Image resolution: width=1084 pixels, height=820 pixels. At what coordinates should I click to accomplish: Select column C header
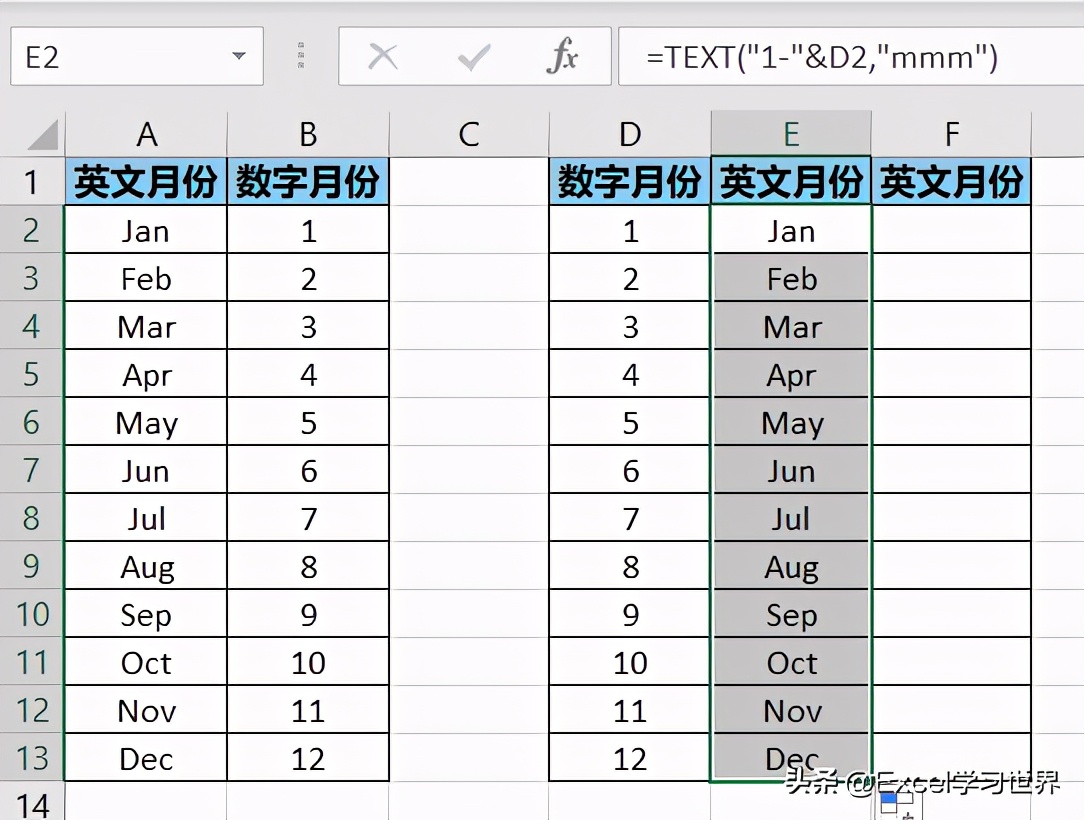pos(469,134)
